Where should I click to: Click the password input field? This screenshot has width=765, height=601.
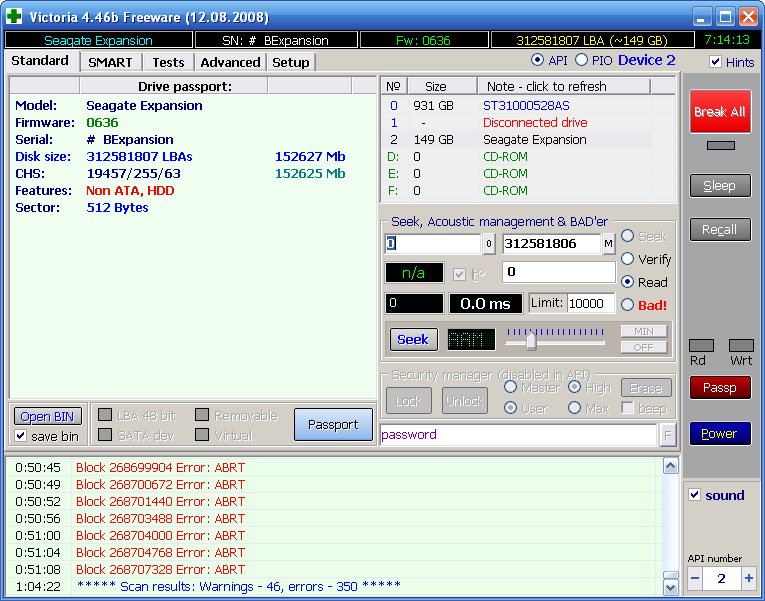pos(518,435)
